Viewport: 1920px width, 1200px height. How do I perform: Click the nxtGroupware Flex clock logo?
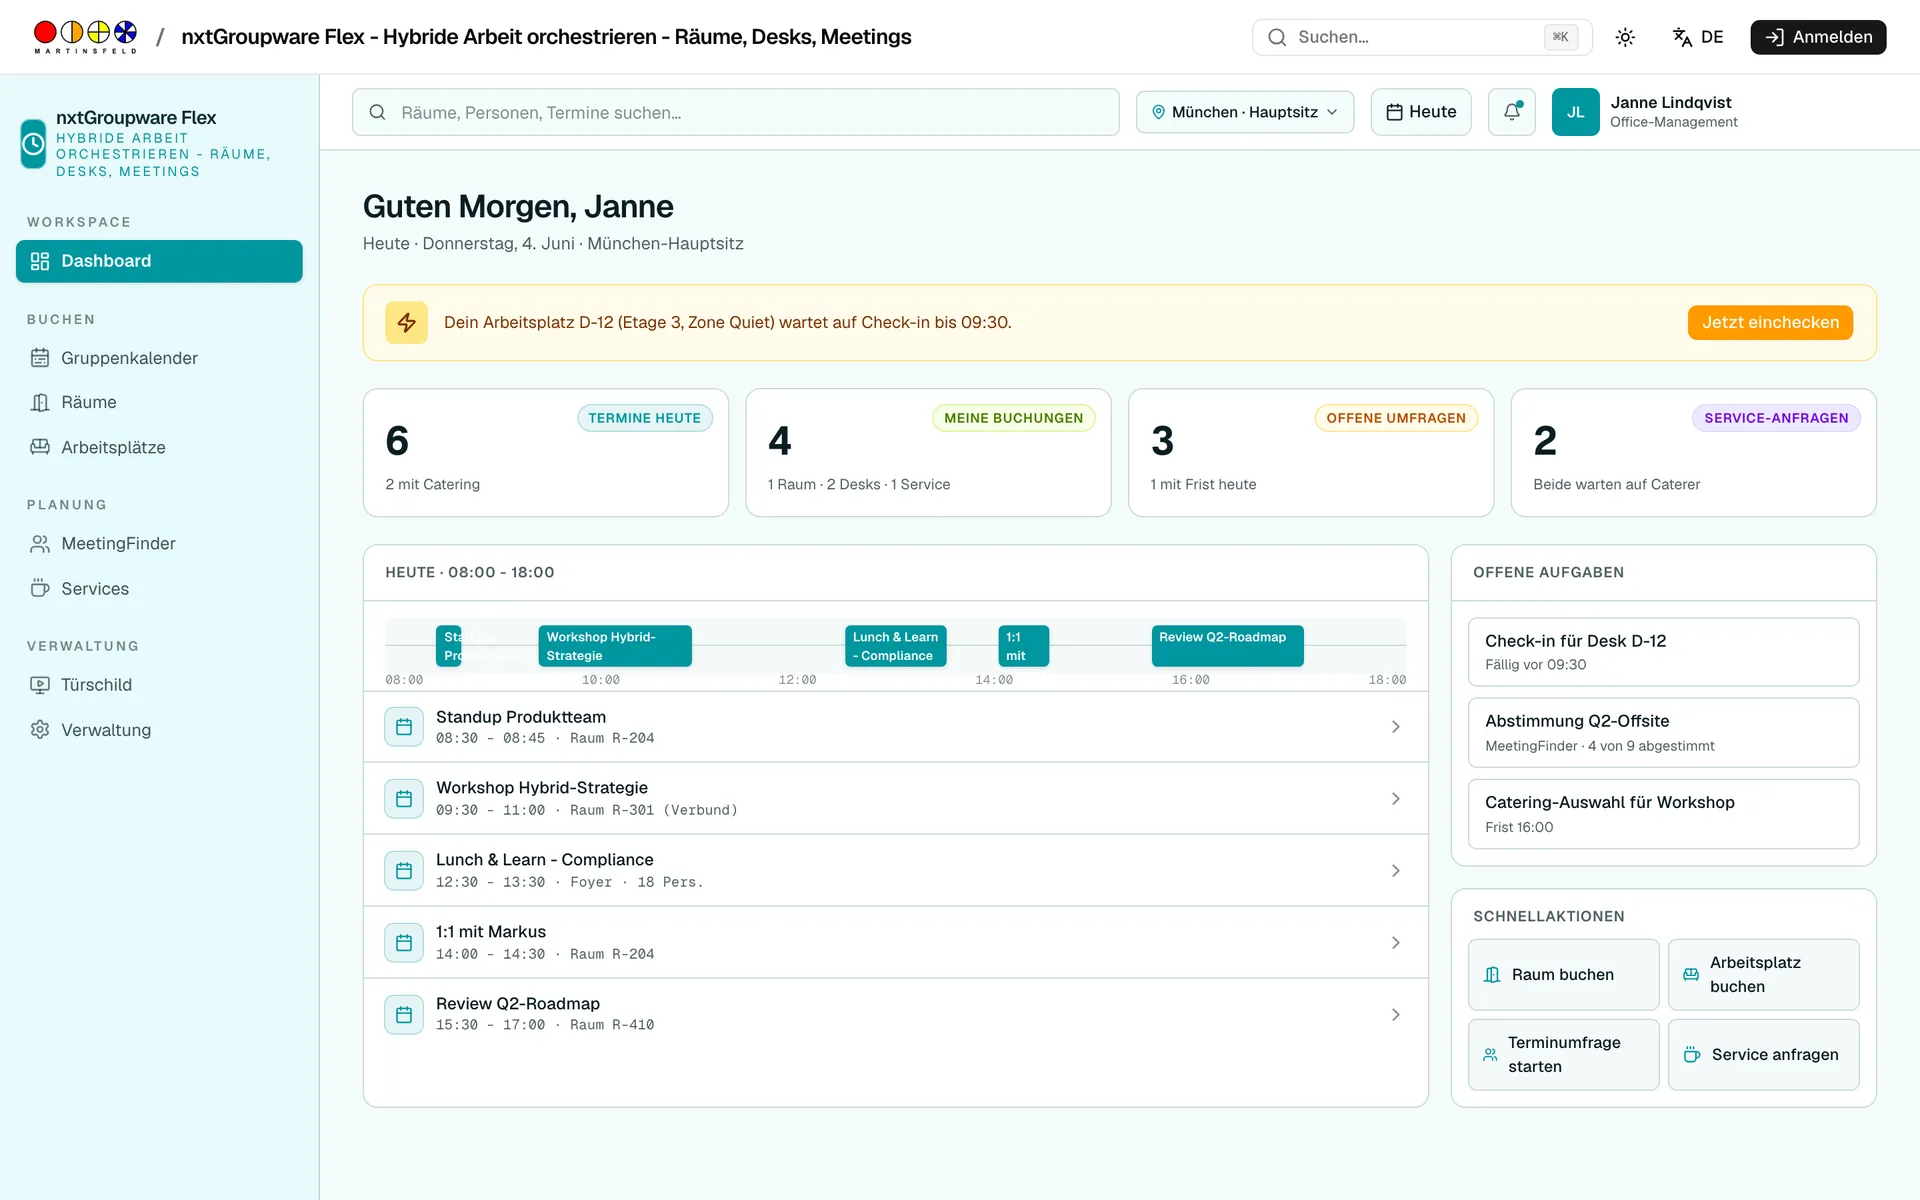pos(33,144)
